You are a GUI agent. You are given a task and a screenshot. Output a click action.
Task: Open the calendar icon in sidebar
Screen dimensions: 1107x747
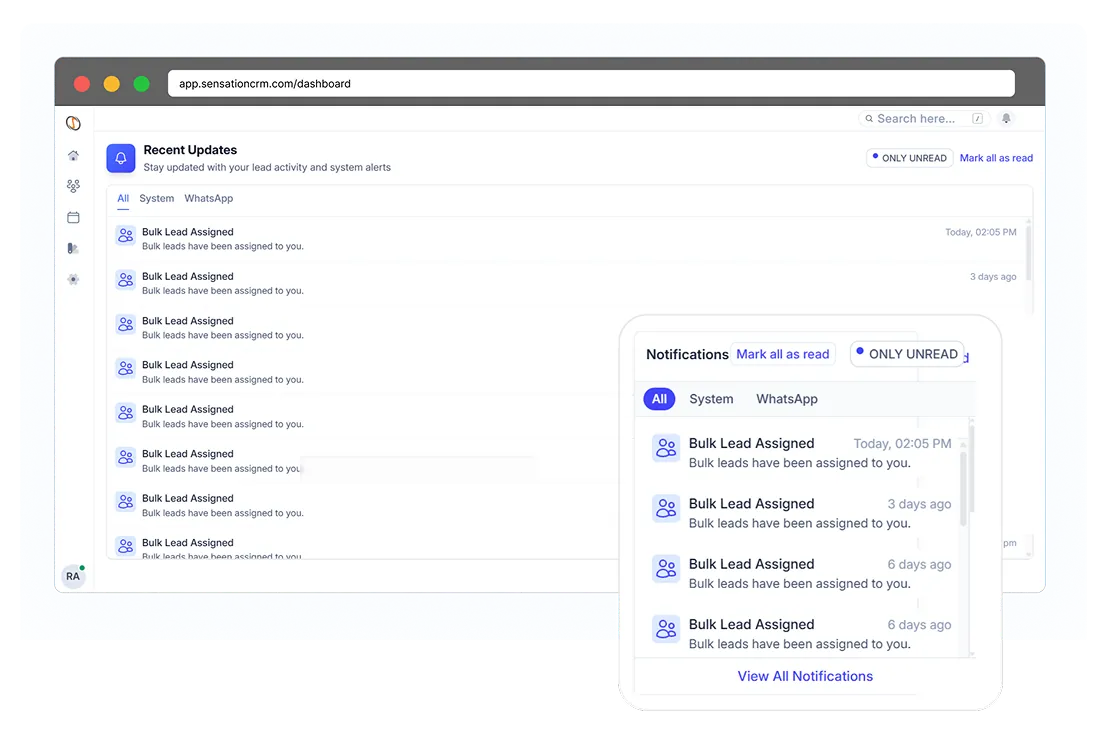coord(73,217)
